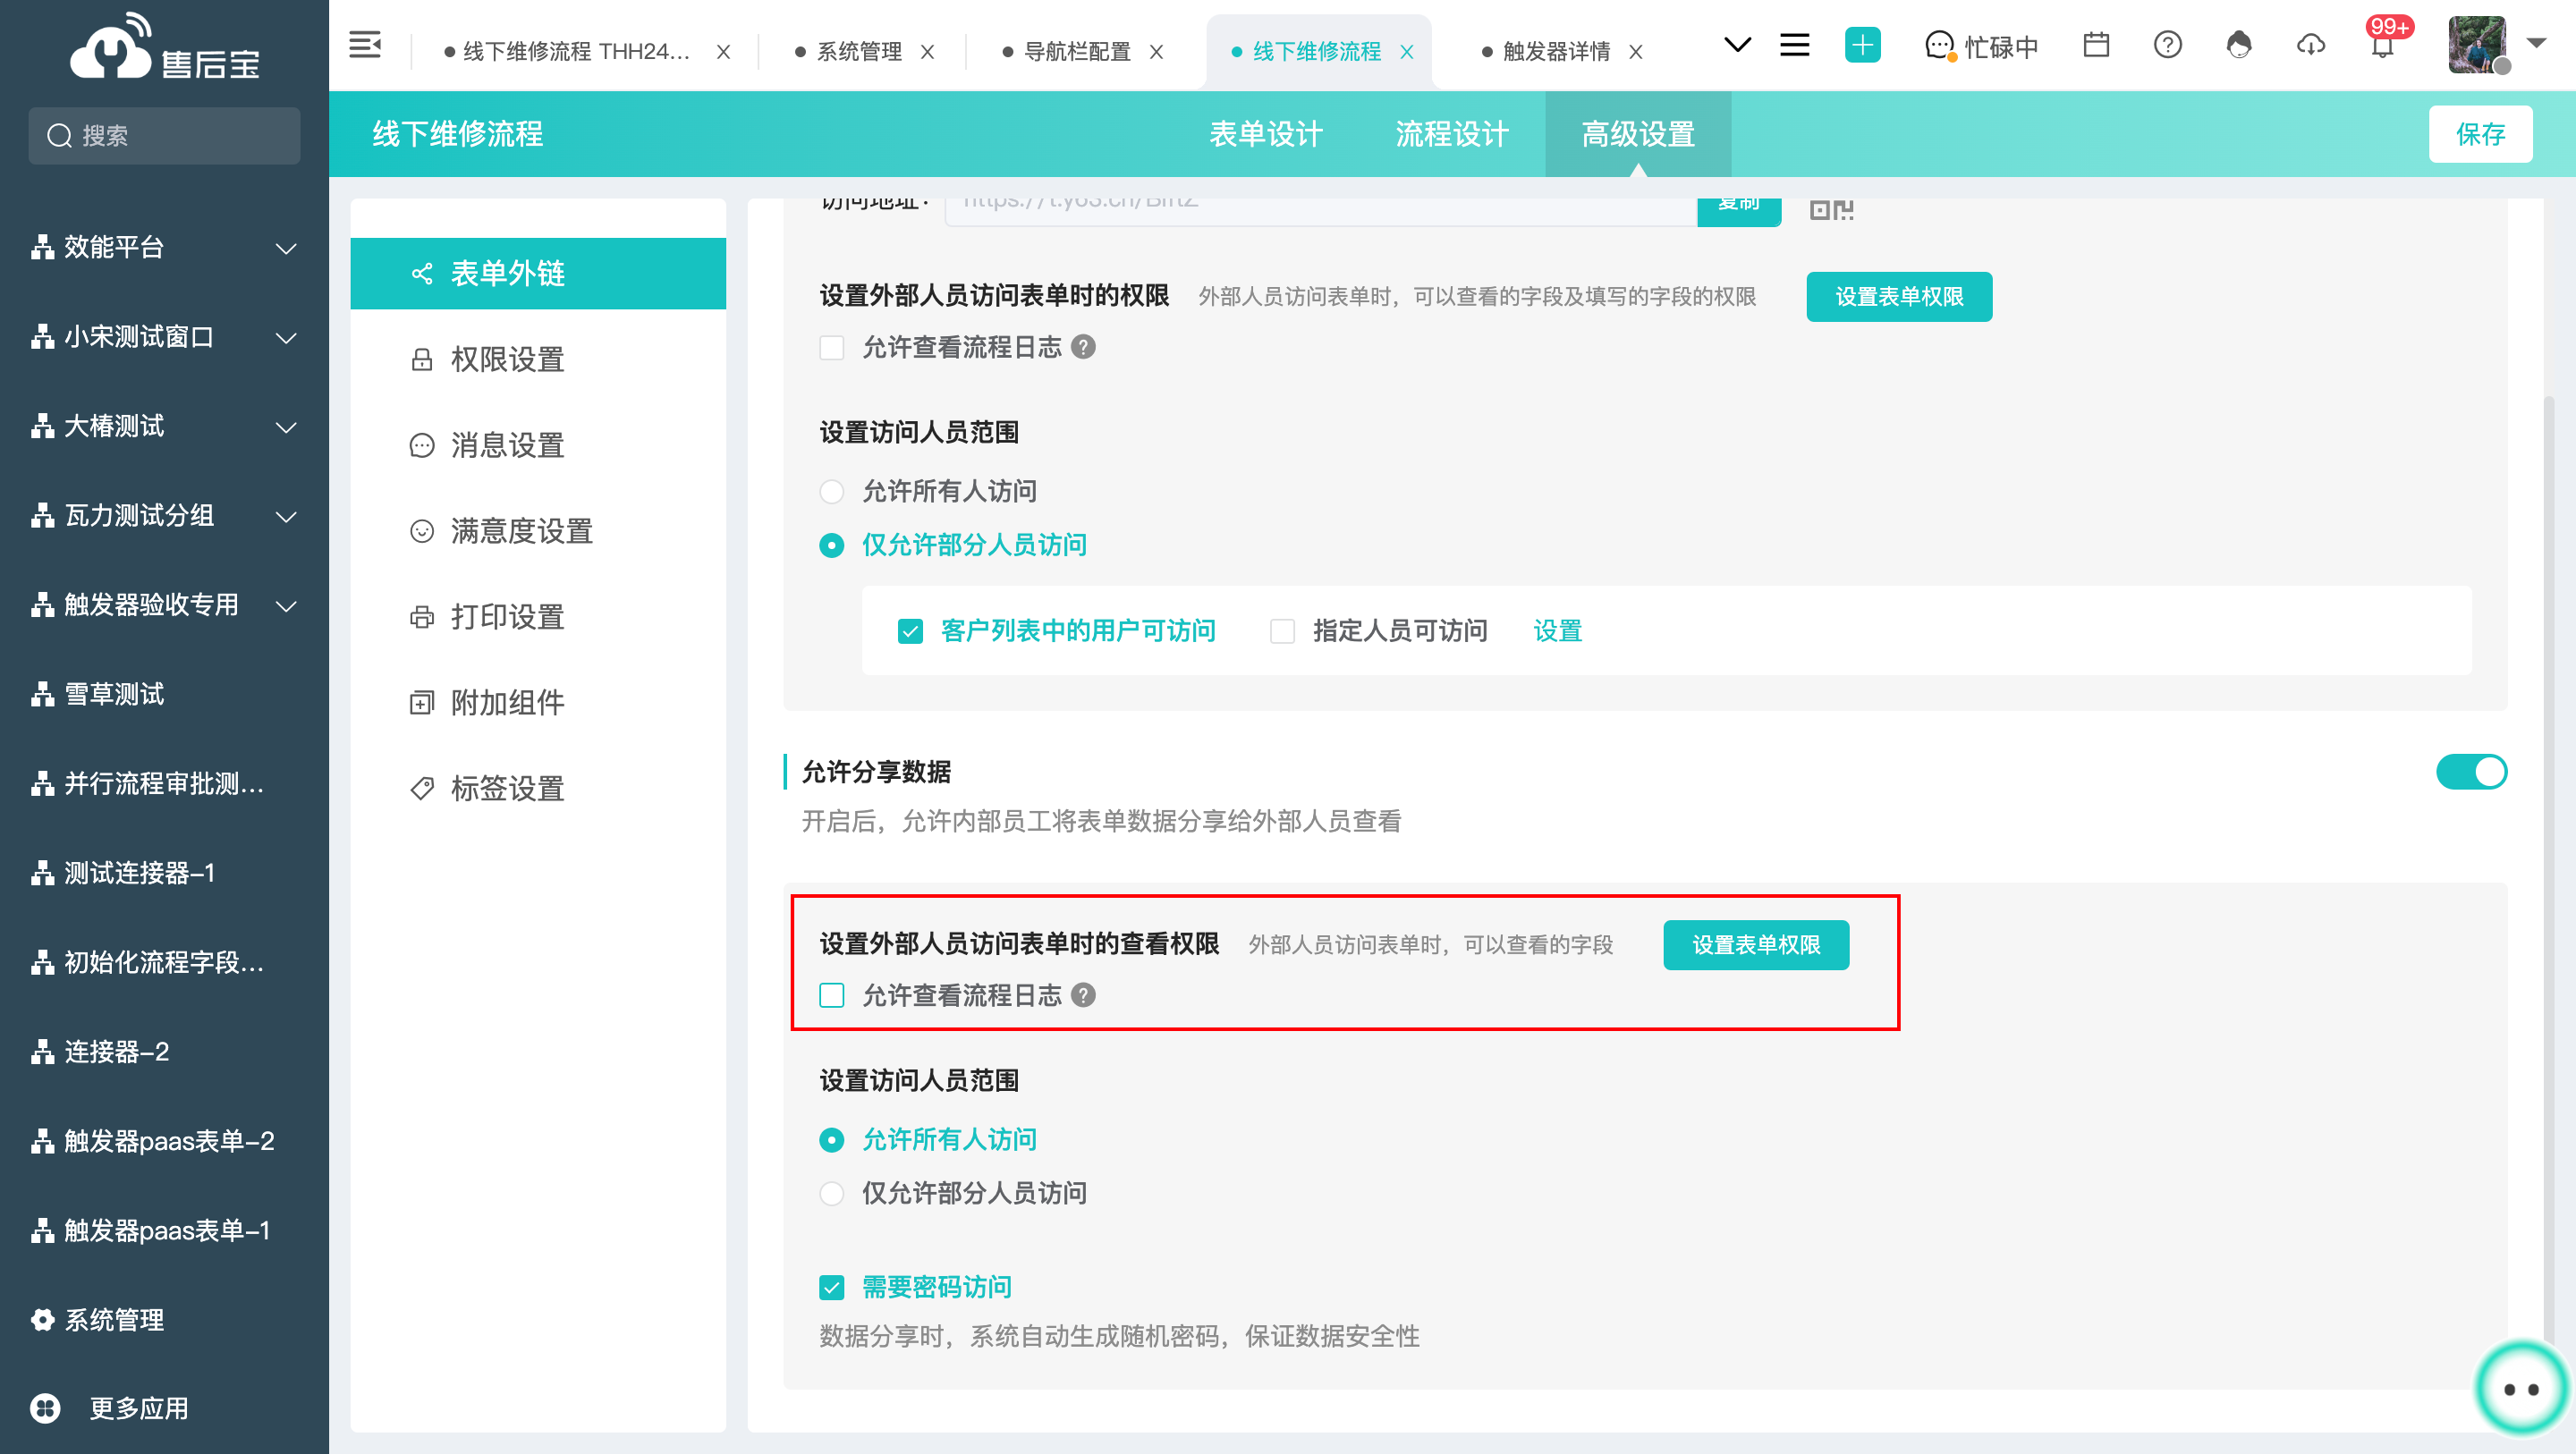Select upper 允许所有人访问 radio option
Image resolution: width=2576 pixels, height=1454 pixels.
[832, 491]
